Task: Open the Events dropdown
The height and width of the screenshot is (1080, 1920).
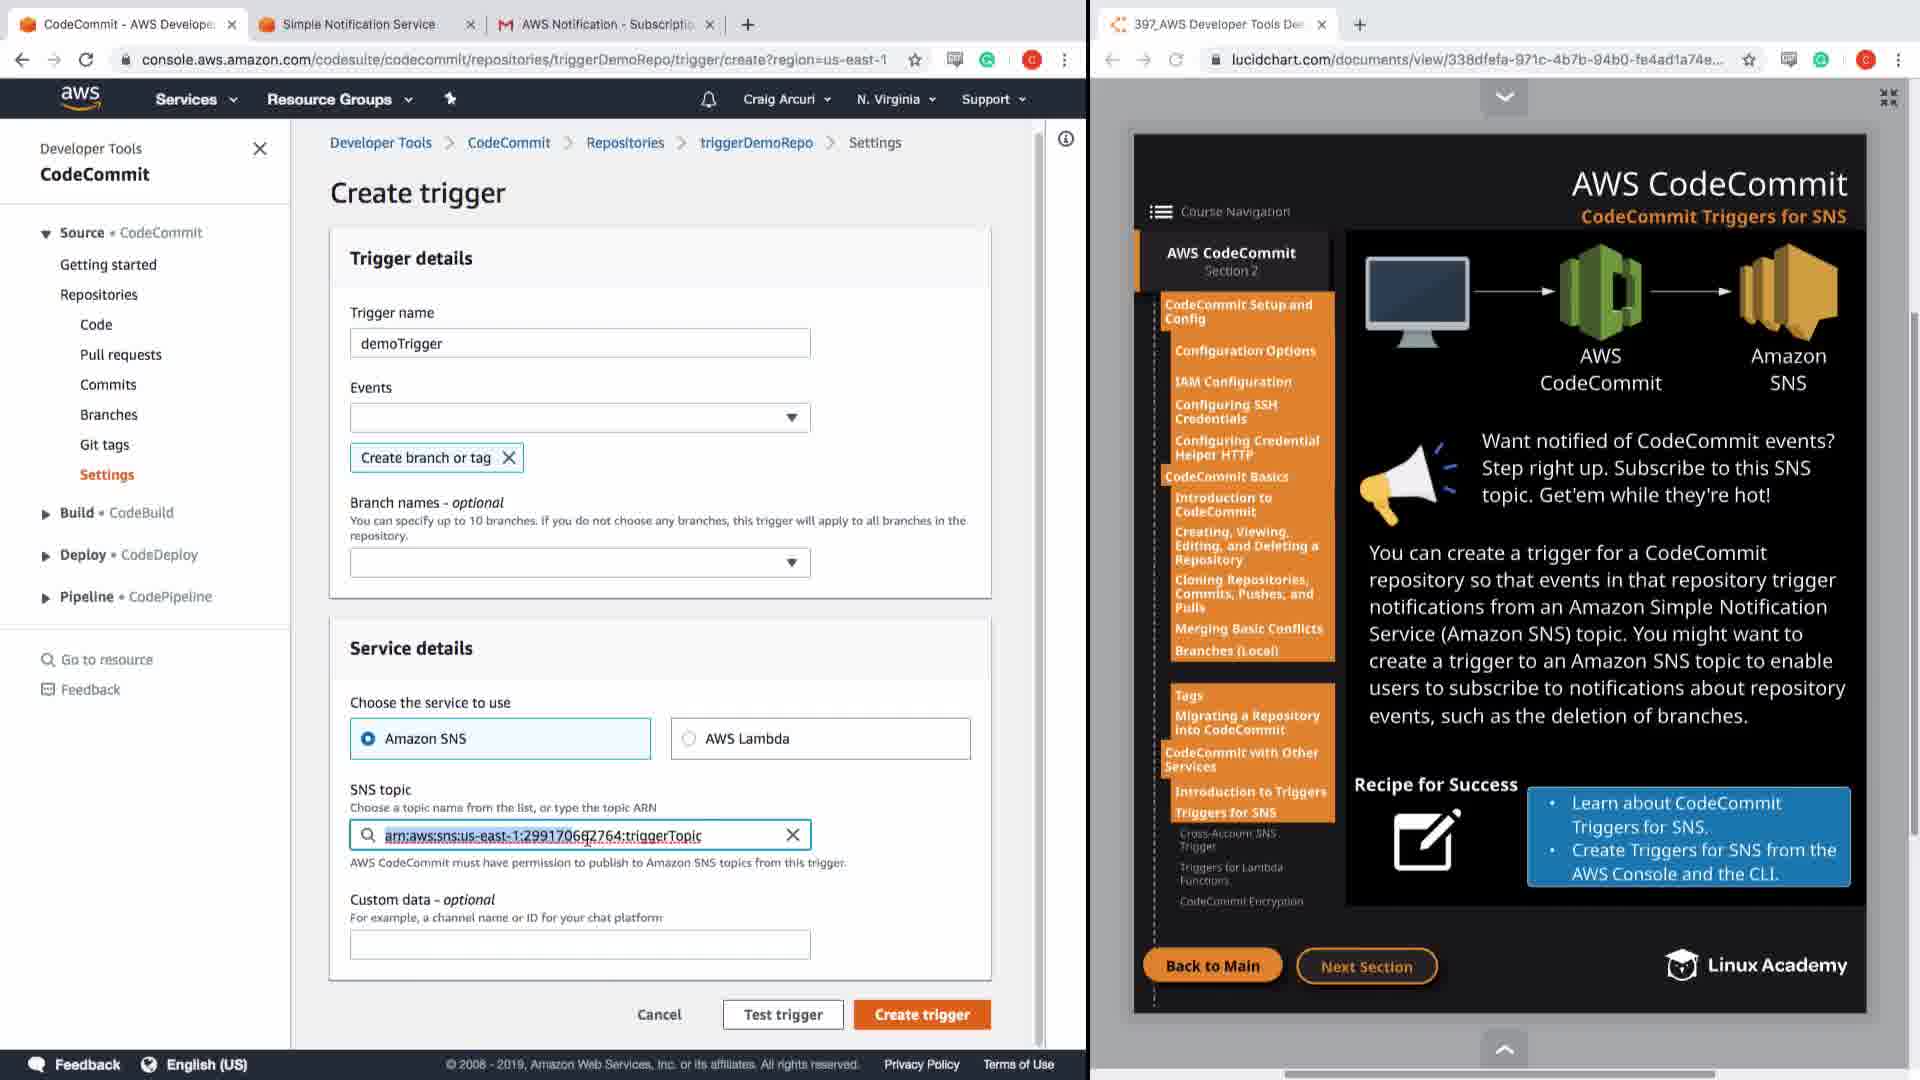Action: [x=580, y=418]
